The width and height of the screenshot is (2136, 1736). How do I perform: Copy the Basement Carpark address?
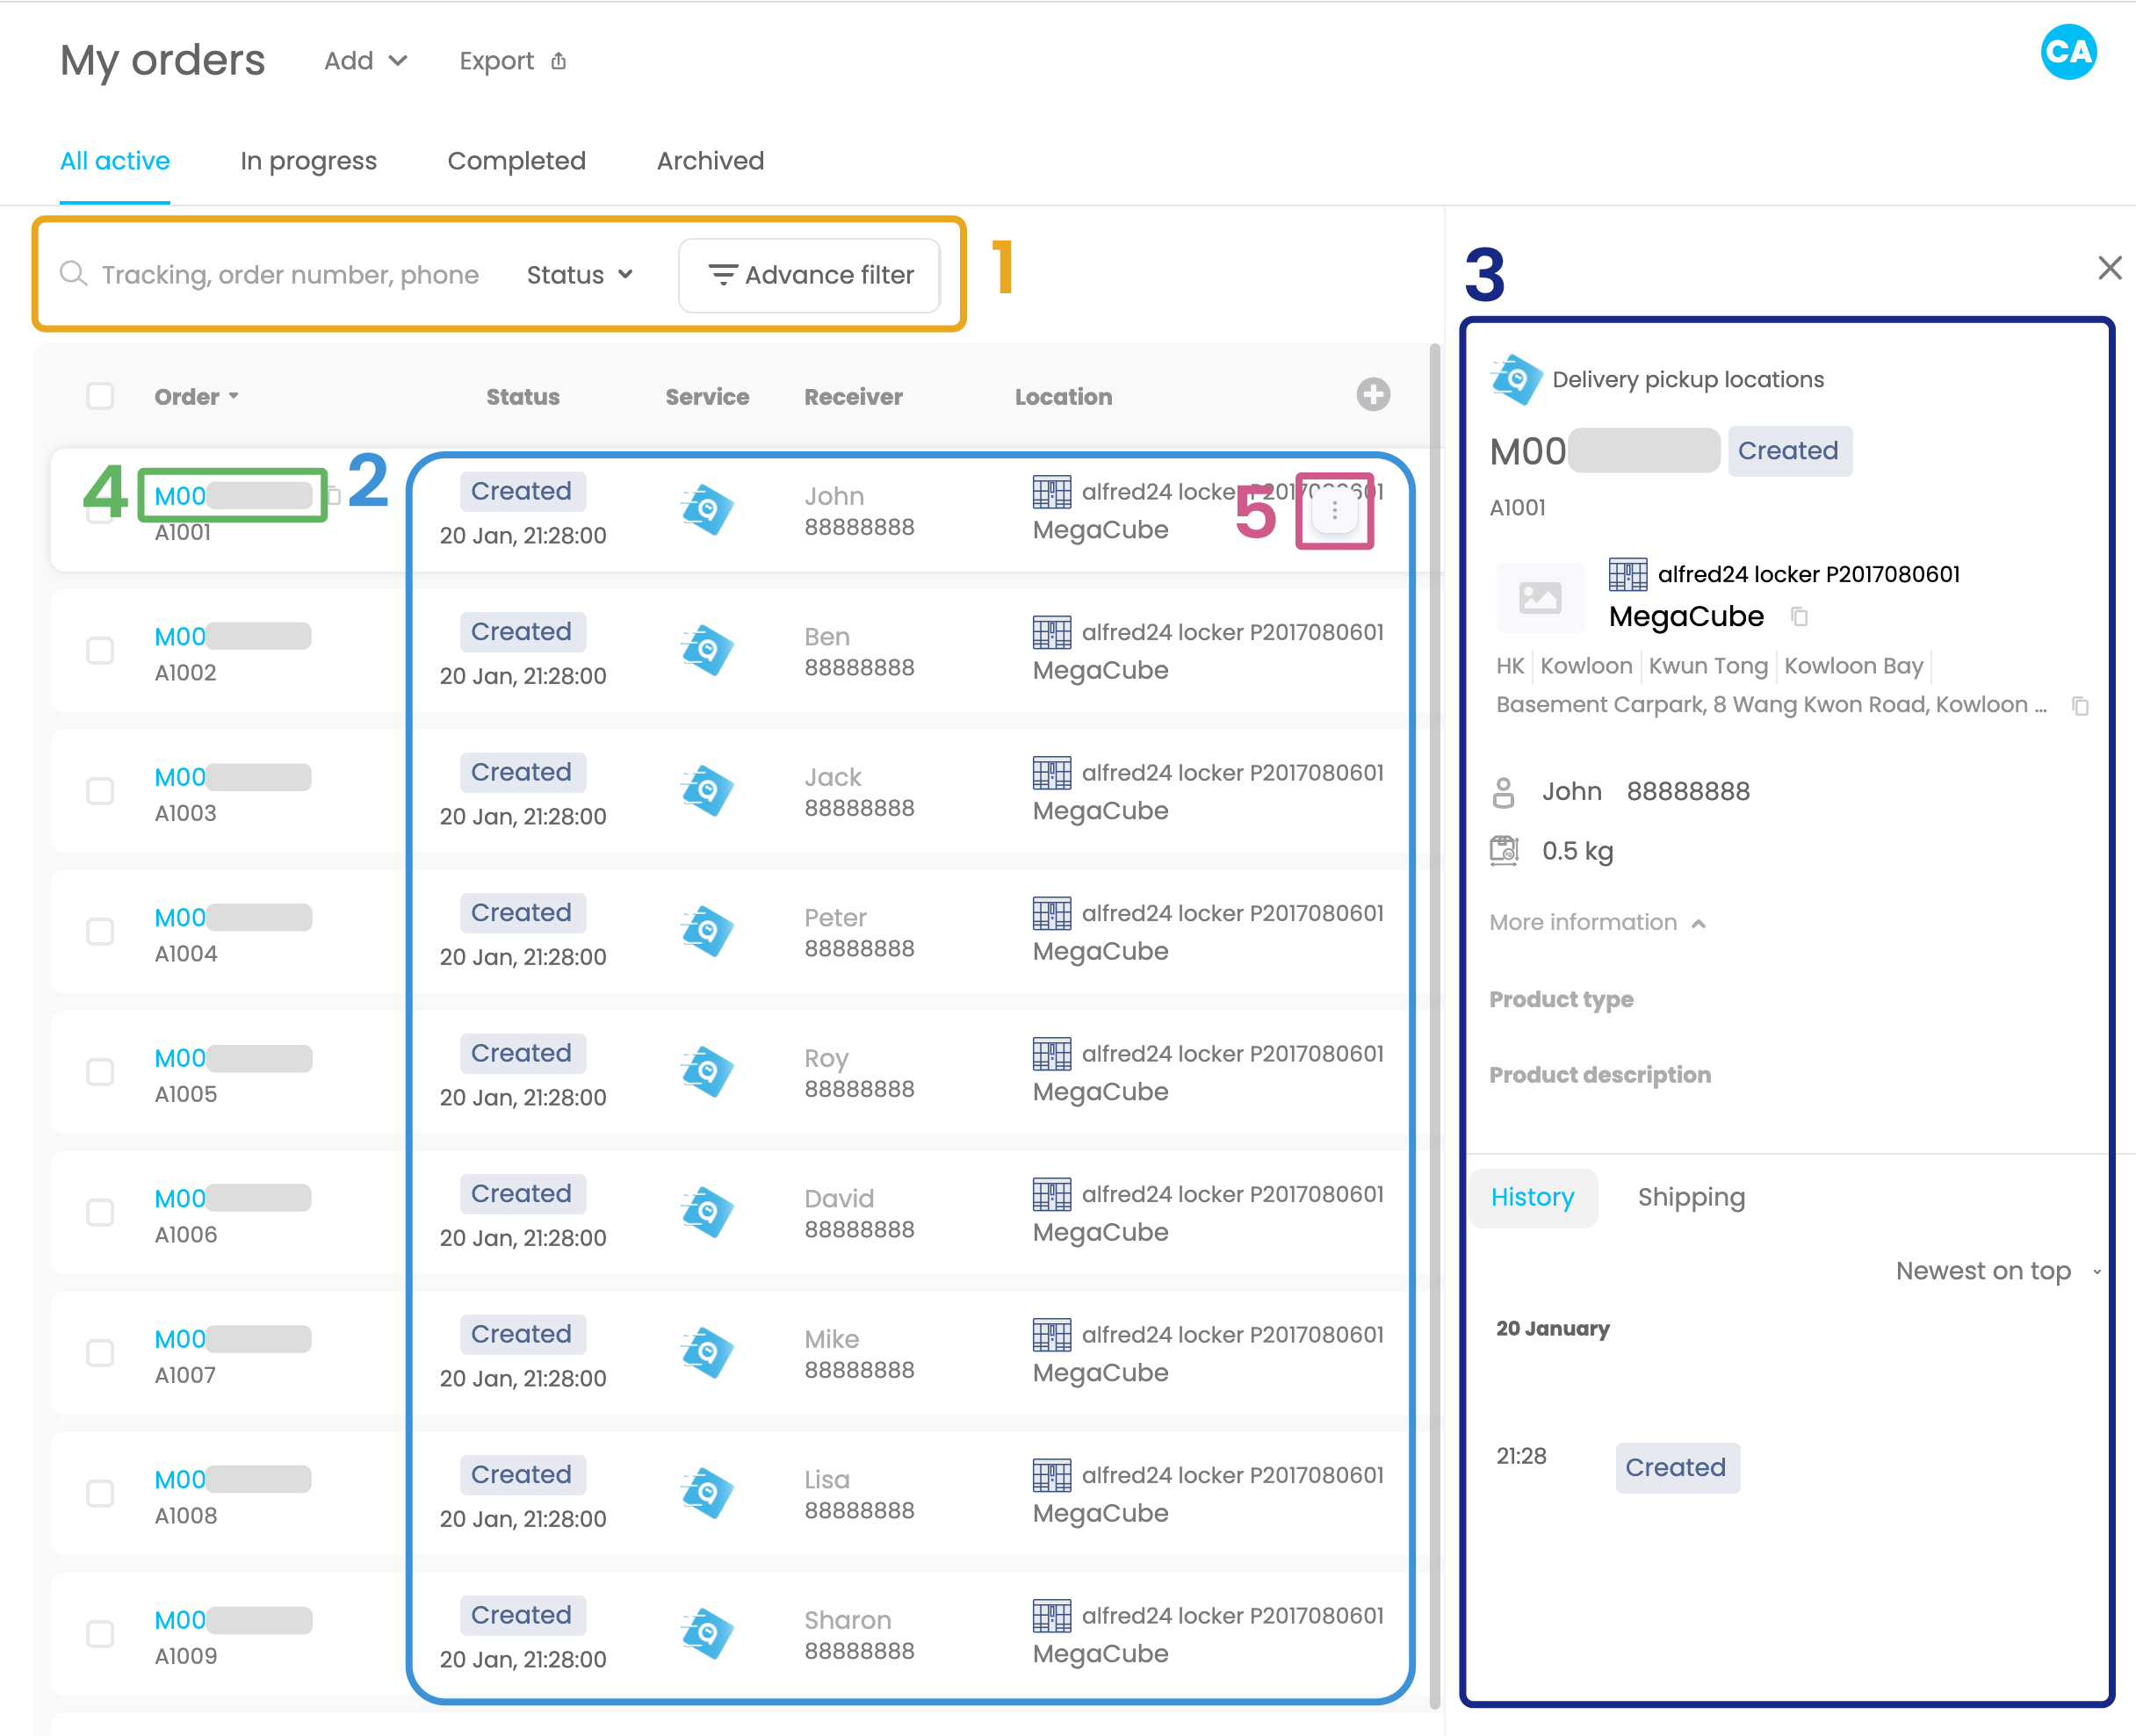coord(2080,706)
